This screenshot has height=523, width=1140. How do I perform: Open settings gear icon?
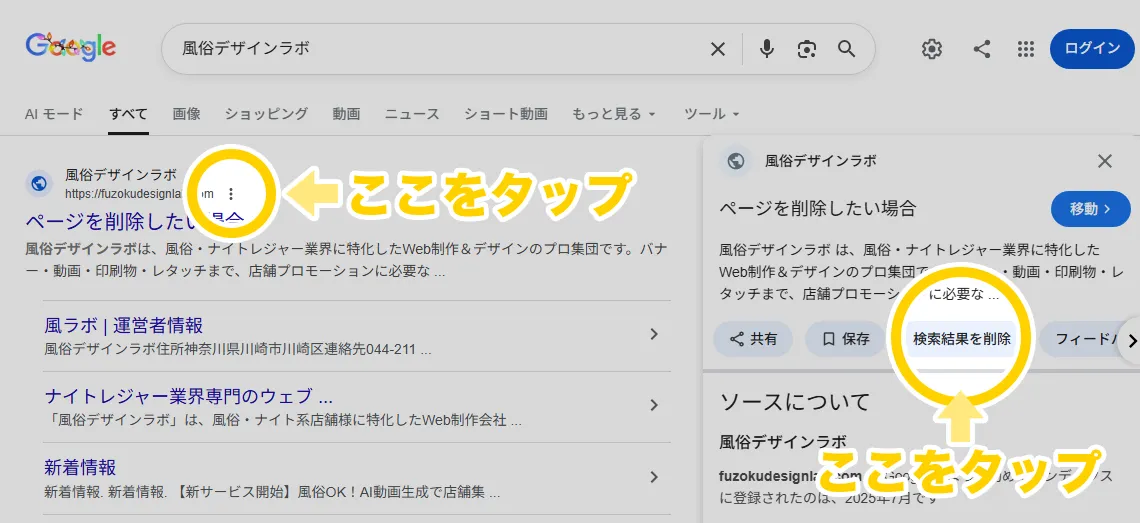[932, 49]
